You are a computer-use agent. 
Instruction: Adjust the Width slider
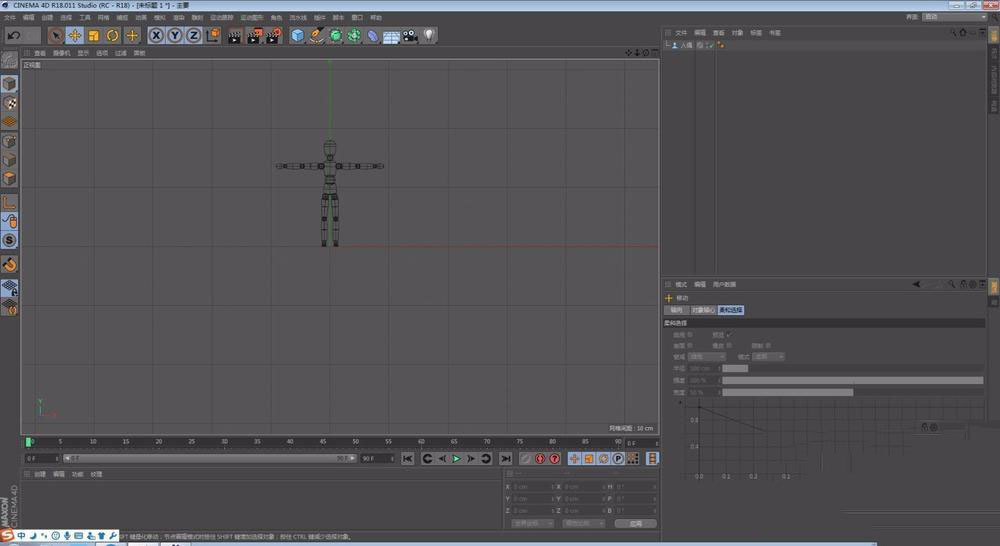click(853, 392)
